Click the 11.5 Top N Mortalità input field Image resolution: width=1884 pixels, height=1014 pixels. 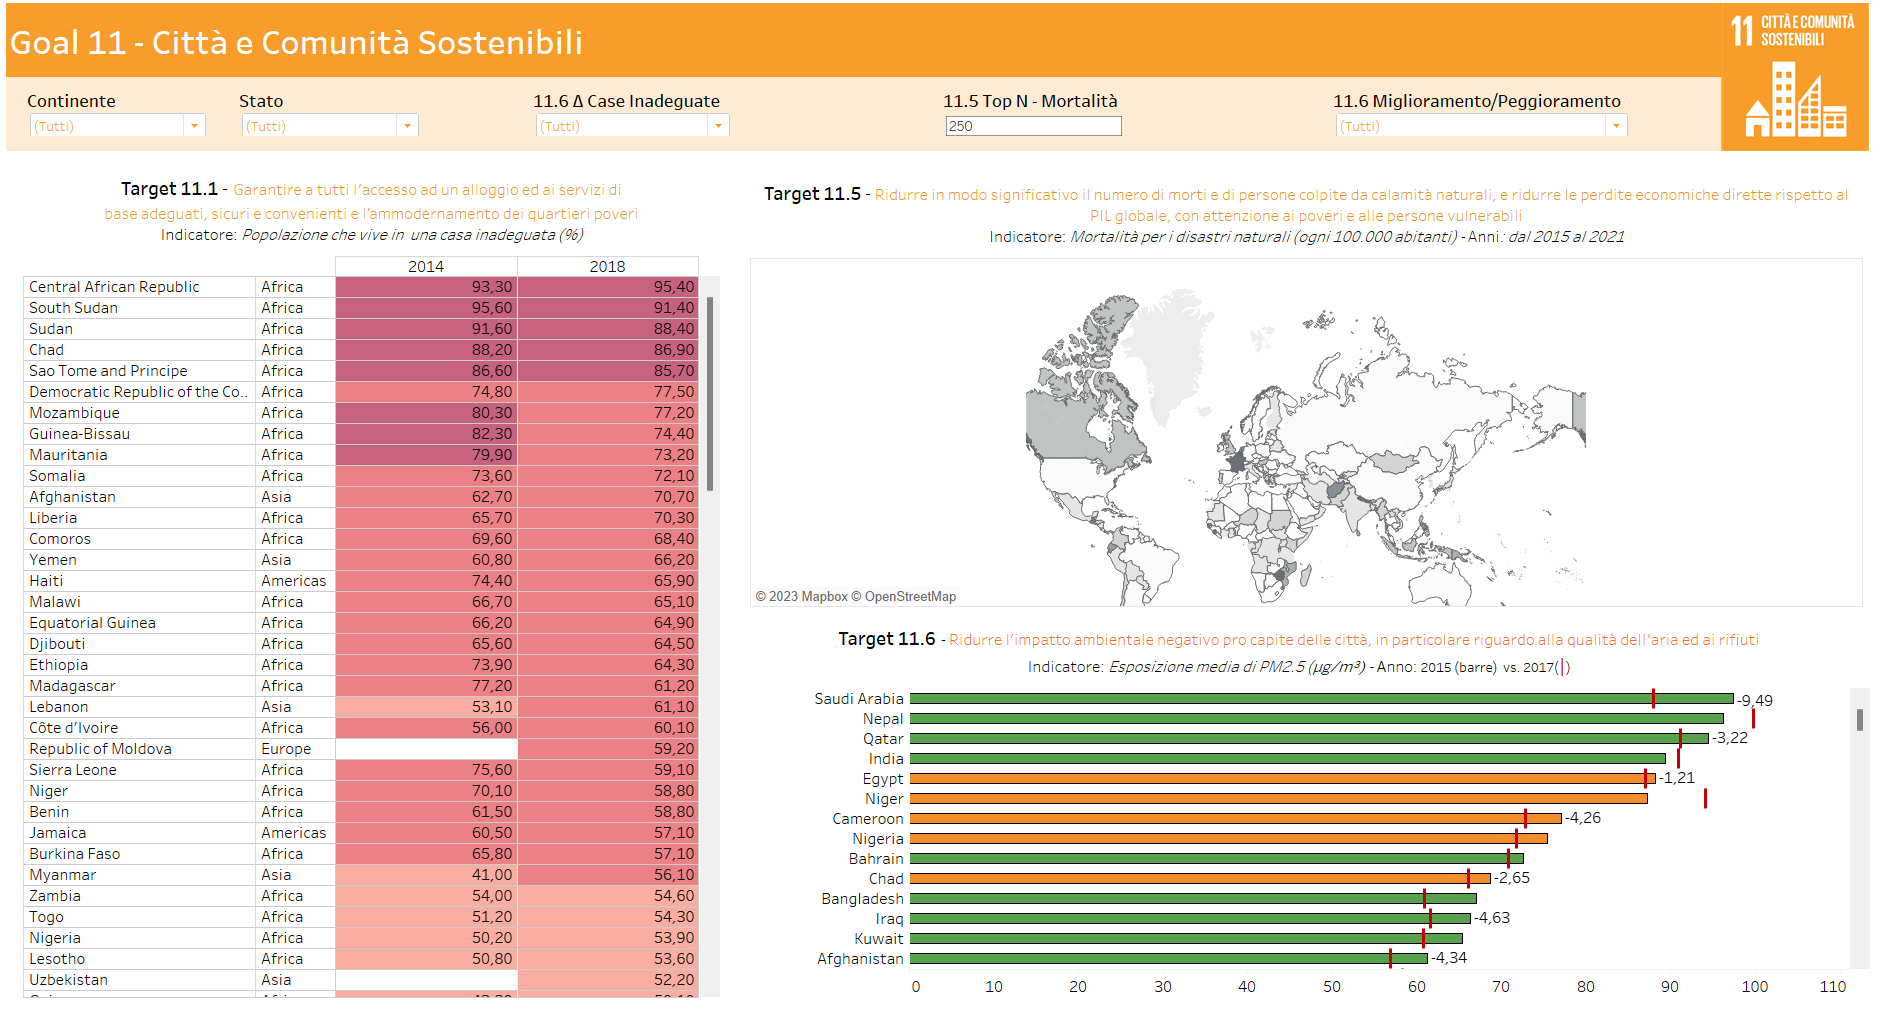(x=1032, y=126)
